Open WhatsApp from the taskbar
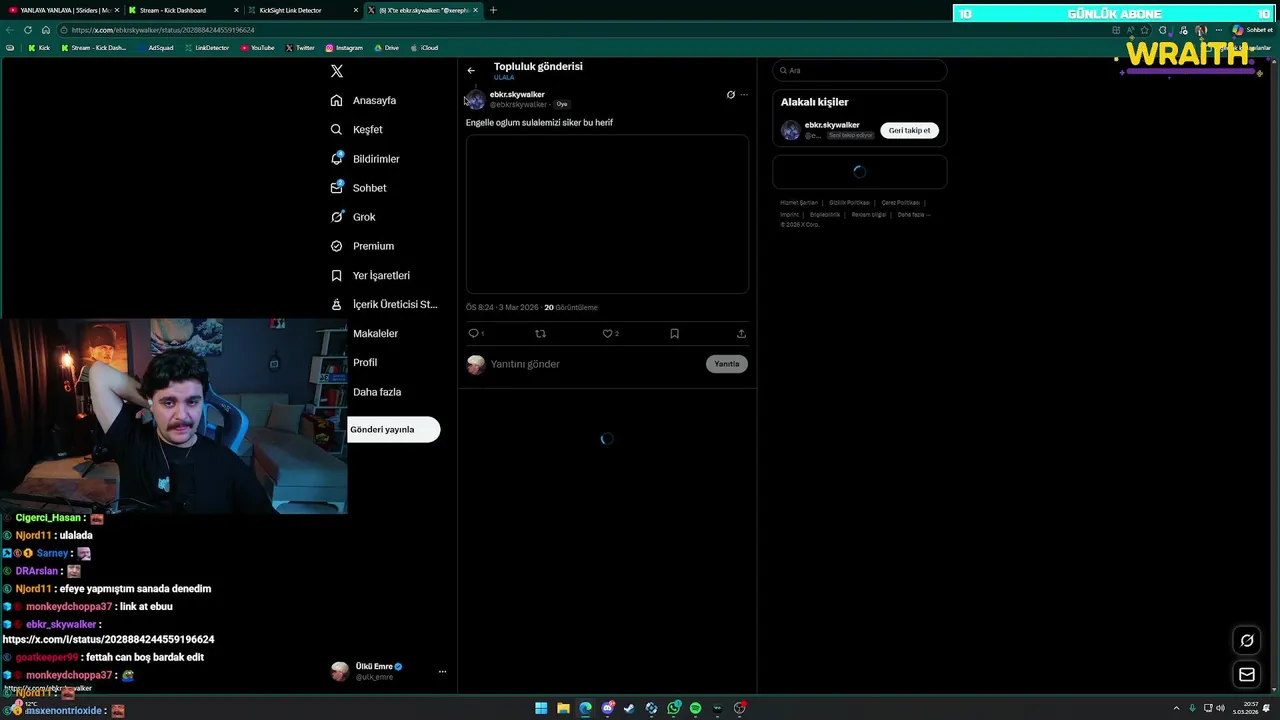Viewport: 1280px width, 720px height. click(673, 708)
